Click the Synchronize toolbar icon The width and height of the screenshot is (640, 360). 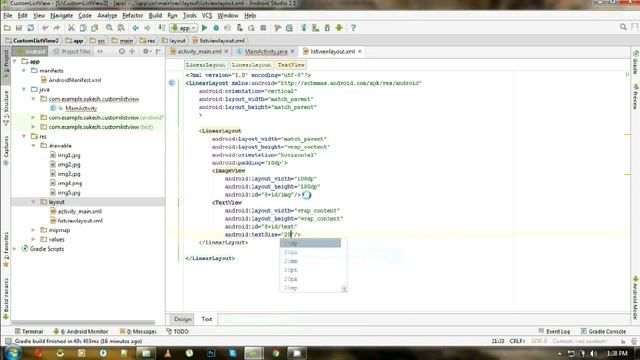pyautogui.click(x=31, y=28)
